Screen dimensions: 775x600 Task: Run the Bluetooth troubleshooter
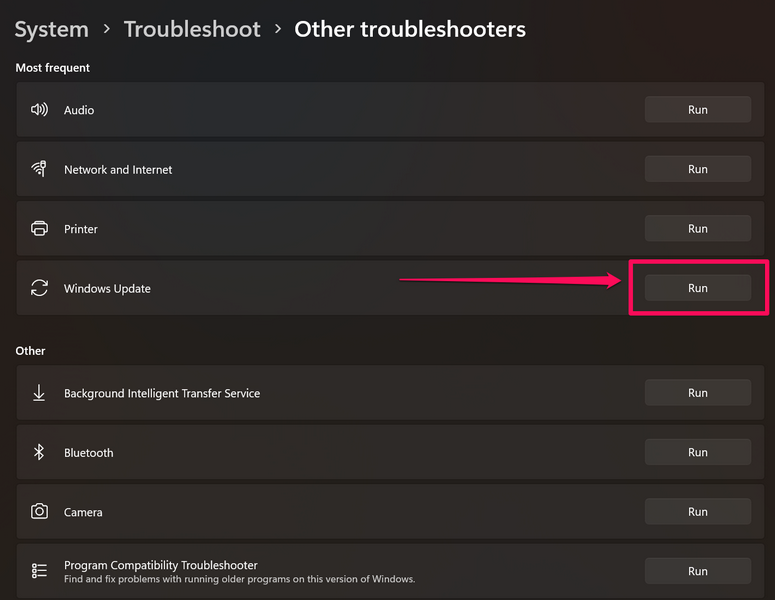pyautogui.click(x=697, y=452)
